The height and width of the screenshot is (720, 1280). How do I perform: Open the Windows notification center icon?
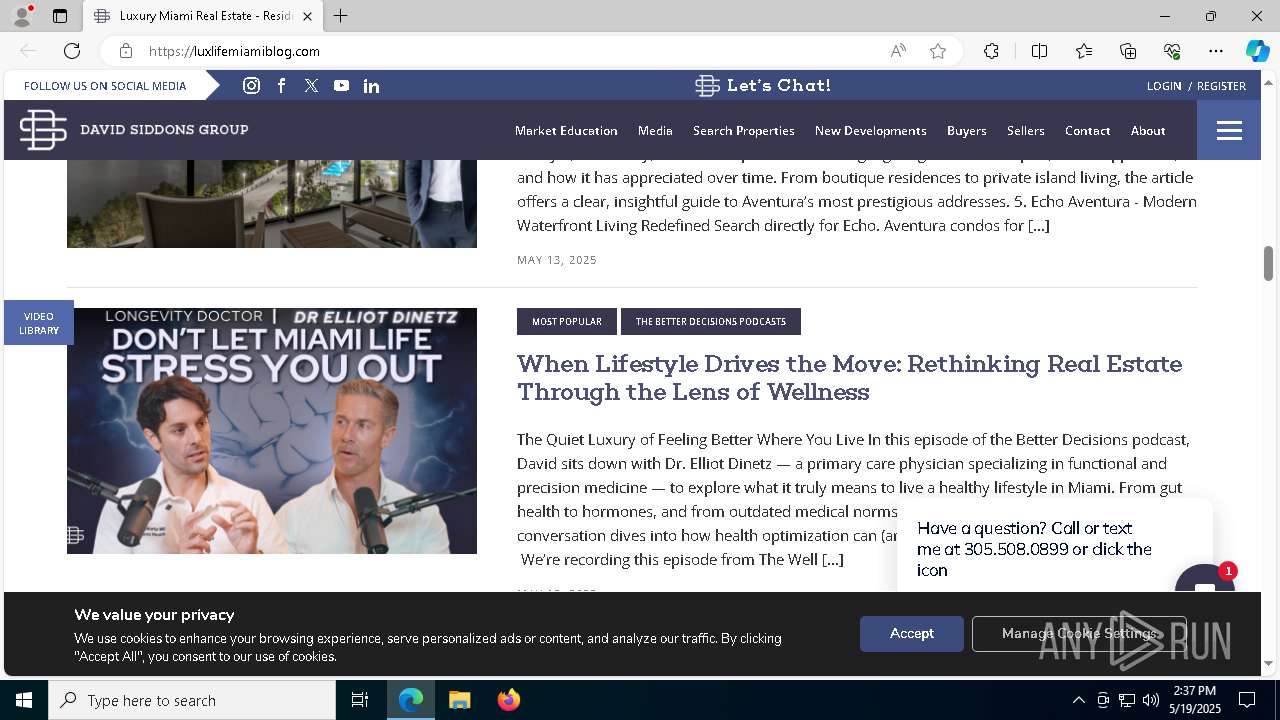[1247, 700]
